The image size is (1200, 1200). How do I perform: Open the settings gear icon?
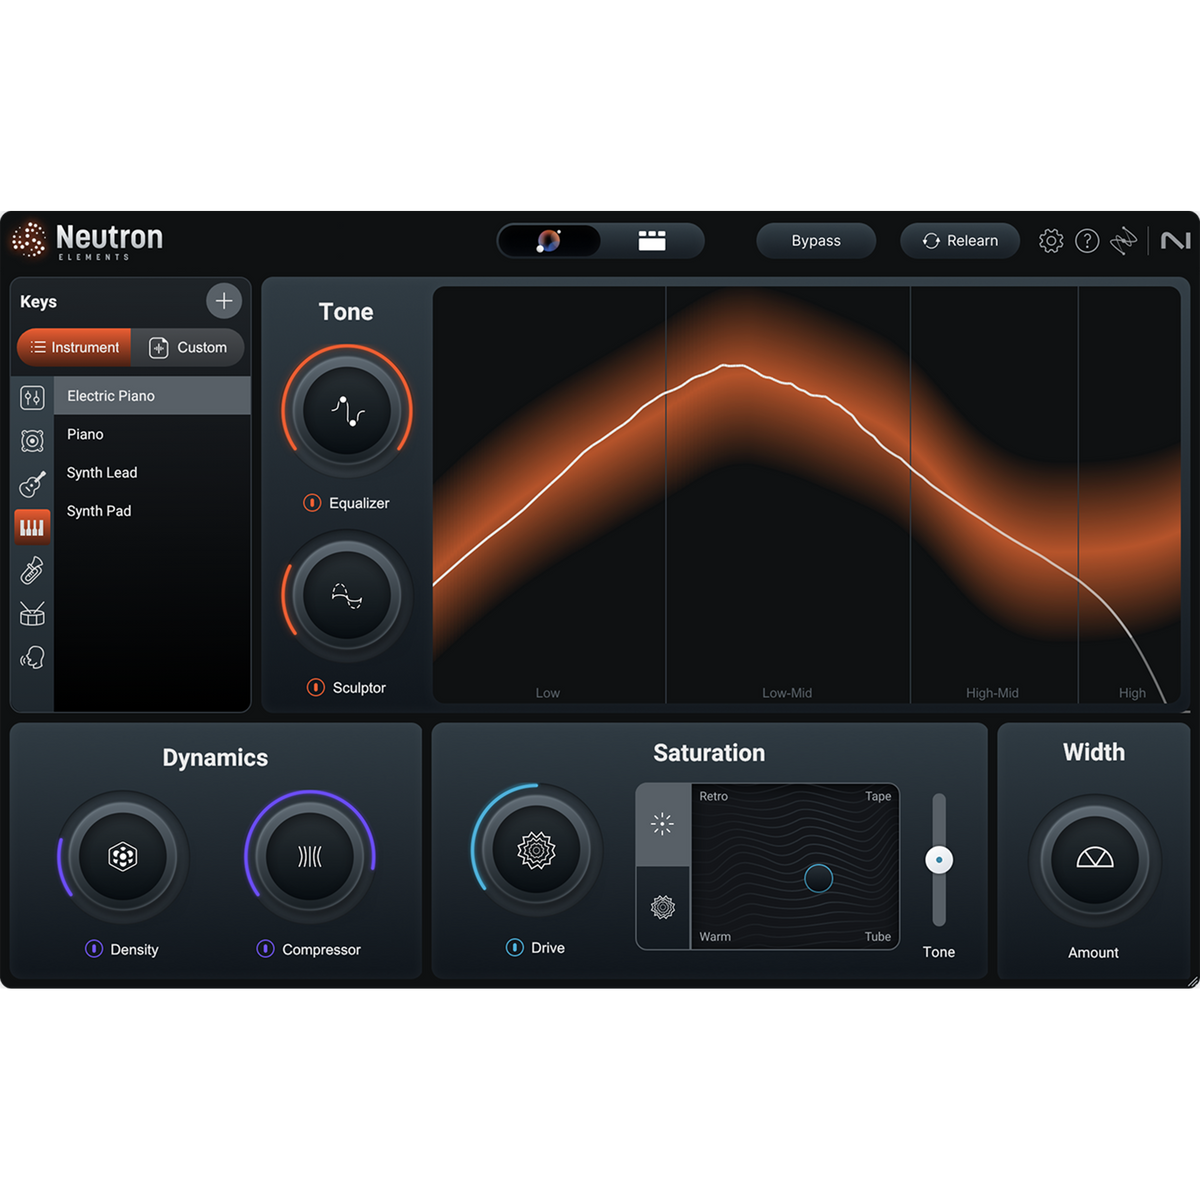(1051, 241)
